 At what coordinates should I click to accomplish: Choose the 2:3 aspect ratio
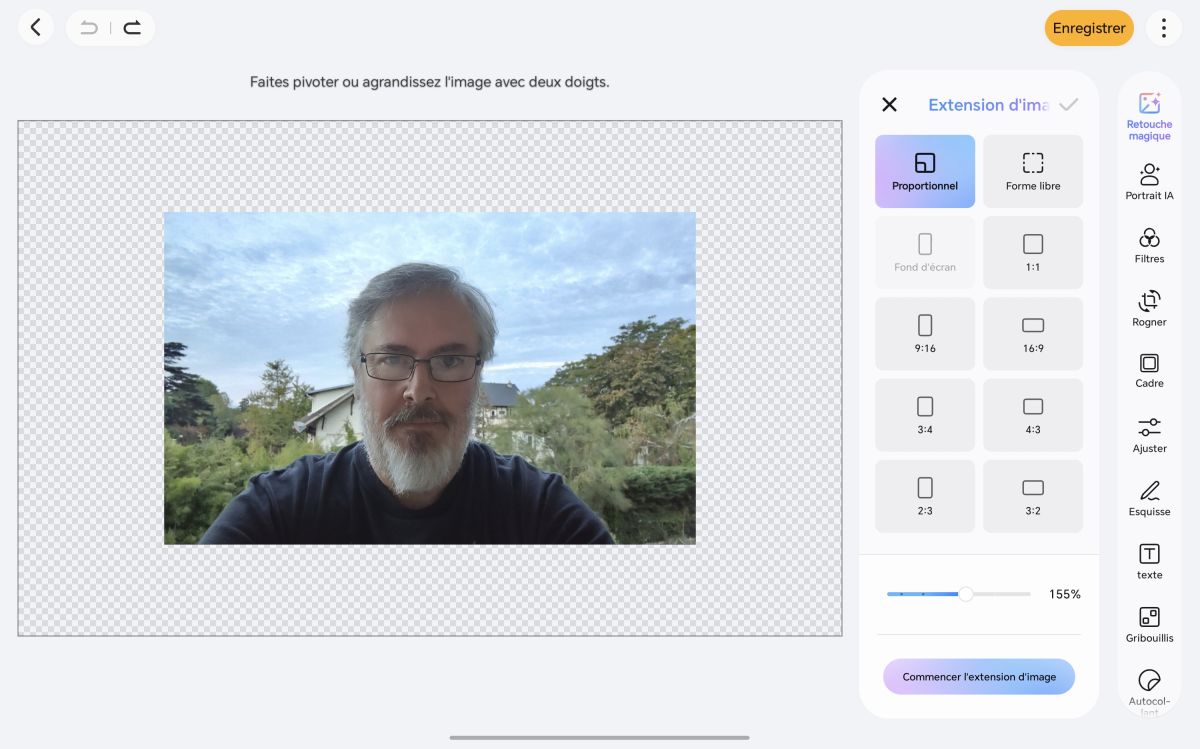coord(925,496)
